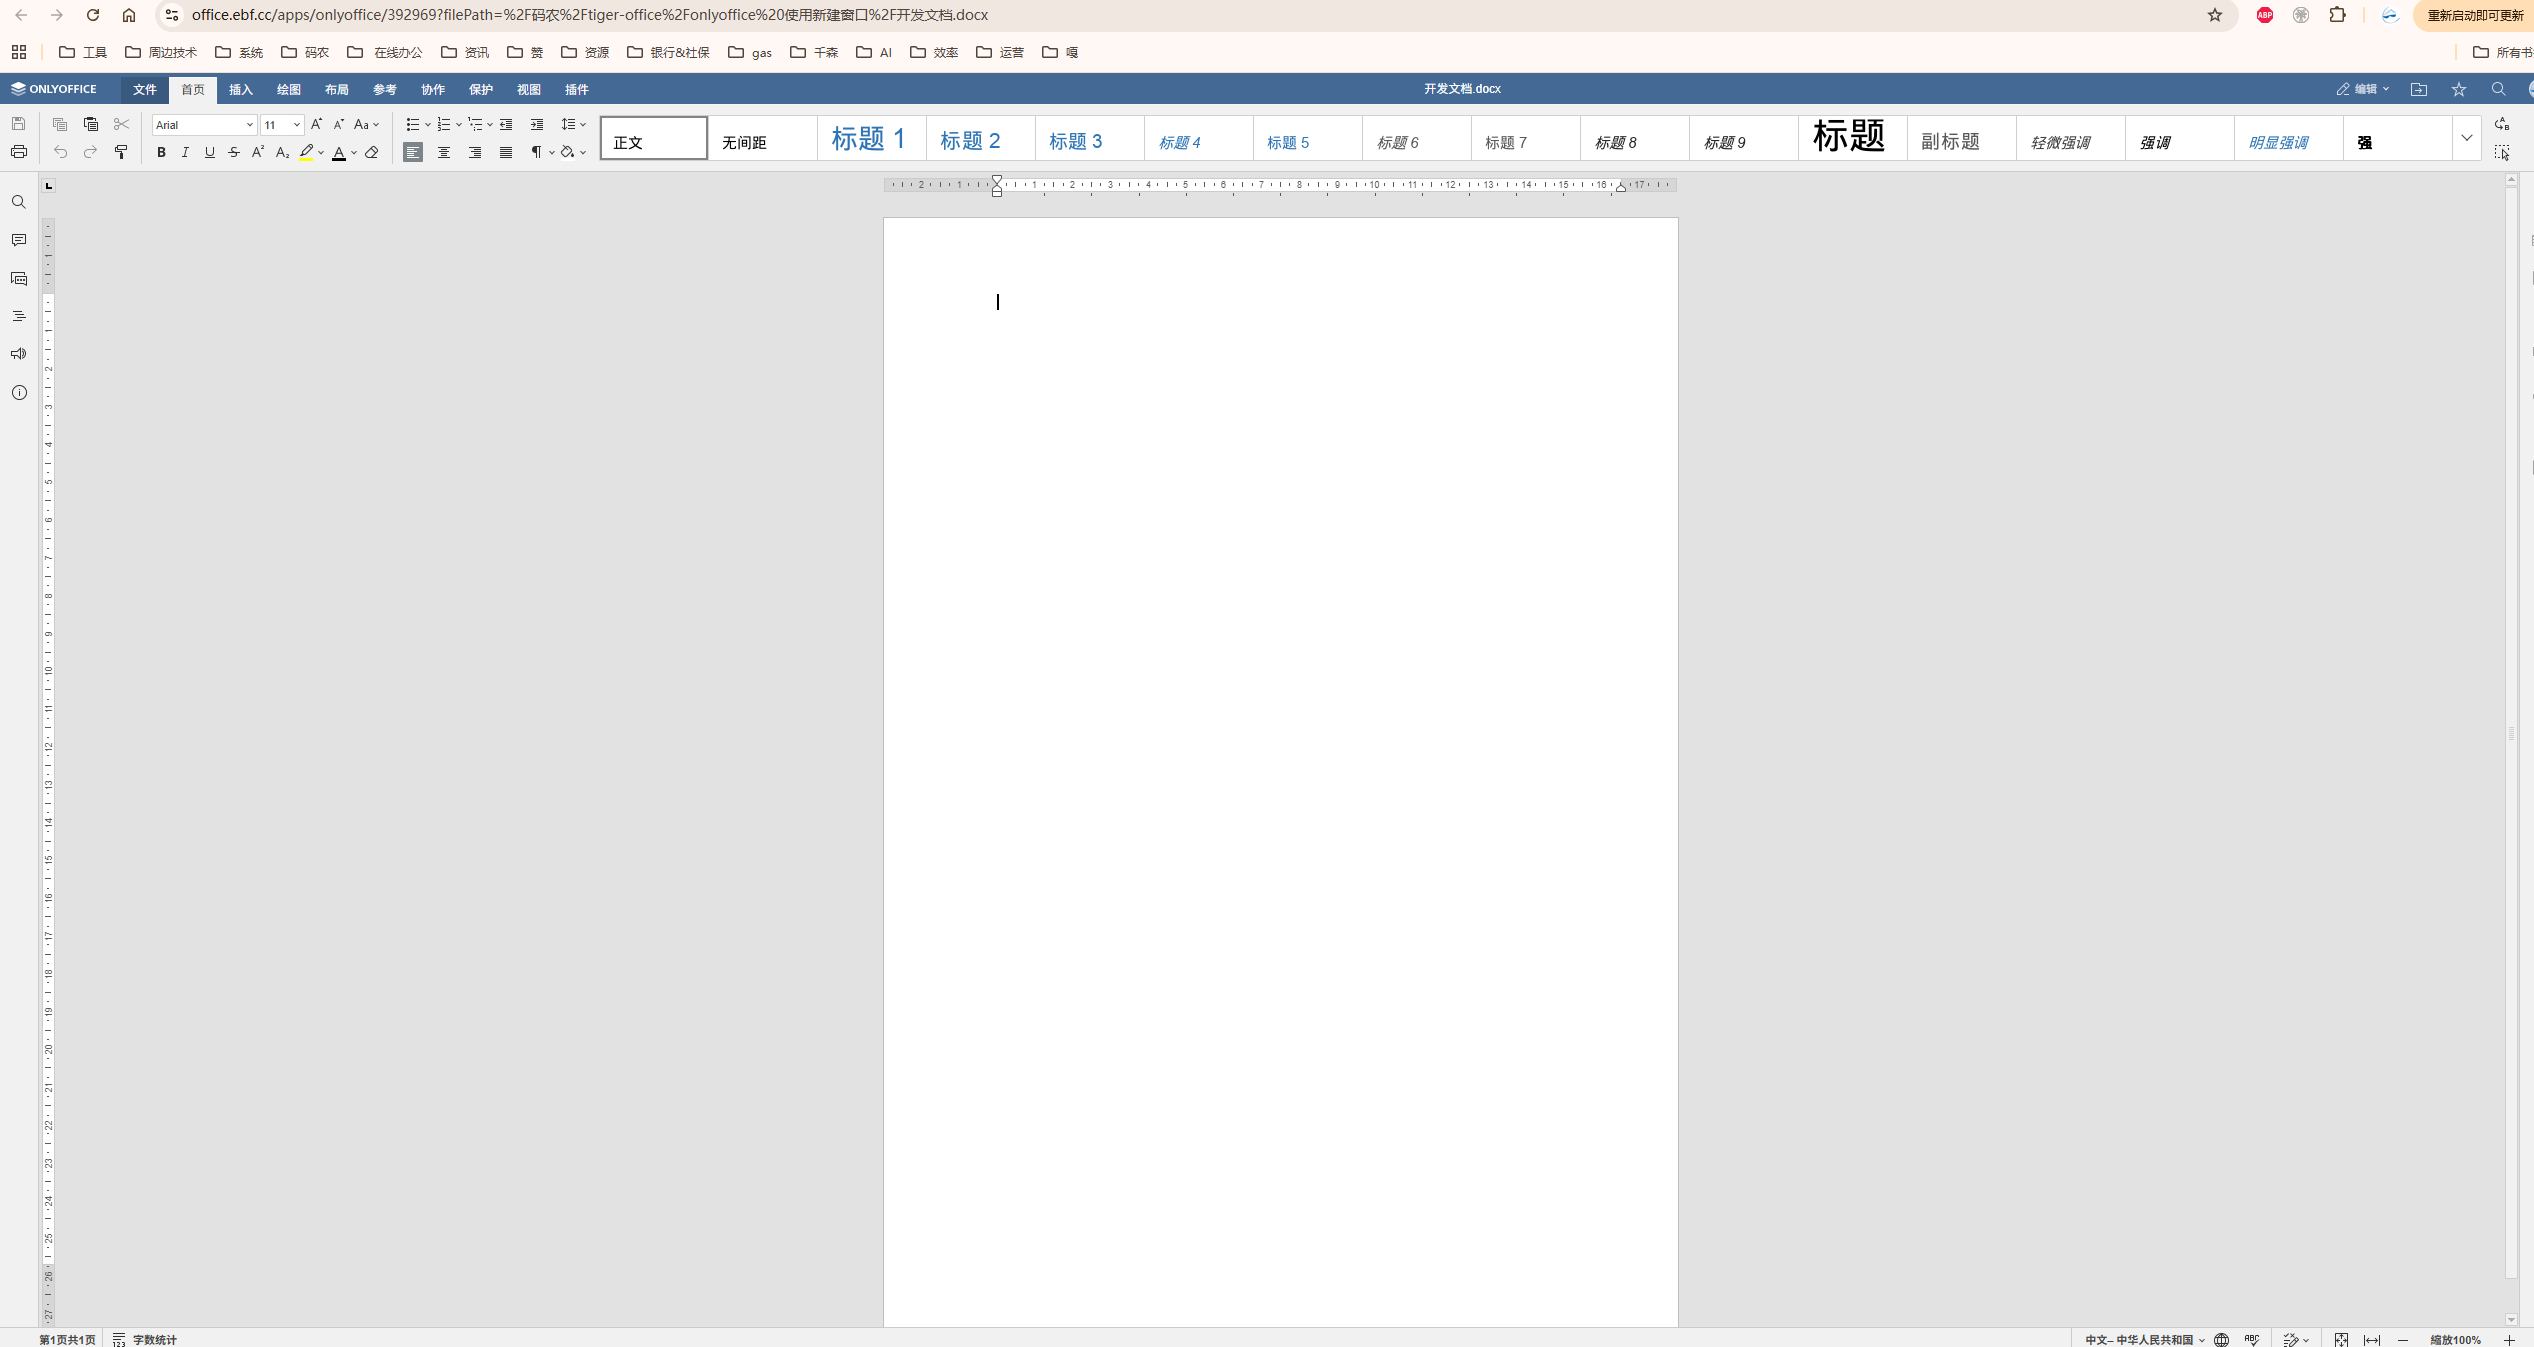Image resolution: width=2534 pixels, height=1347 pixels.
Task: Apply the 标题 1 style
Action: click(x=869, y=138)
